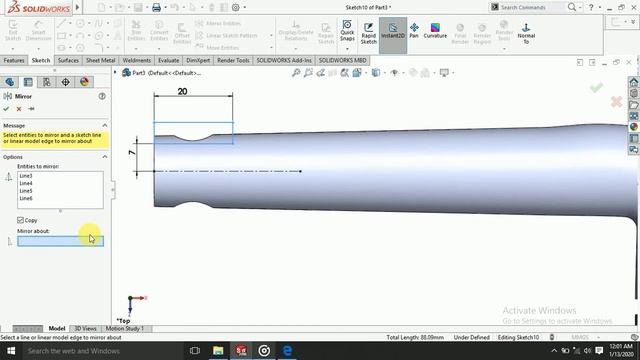Open the Hide/Show Items eye icon
Image resolution: width=640 pixels, height=360 pixels.
pos(394,73)
